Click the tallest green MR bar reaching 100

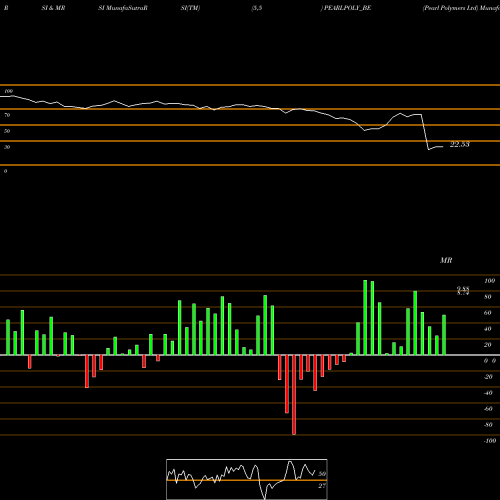coord(365,317)
